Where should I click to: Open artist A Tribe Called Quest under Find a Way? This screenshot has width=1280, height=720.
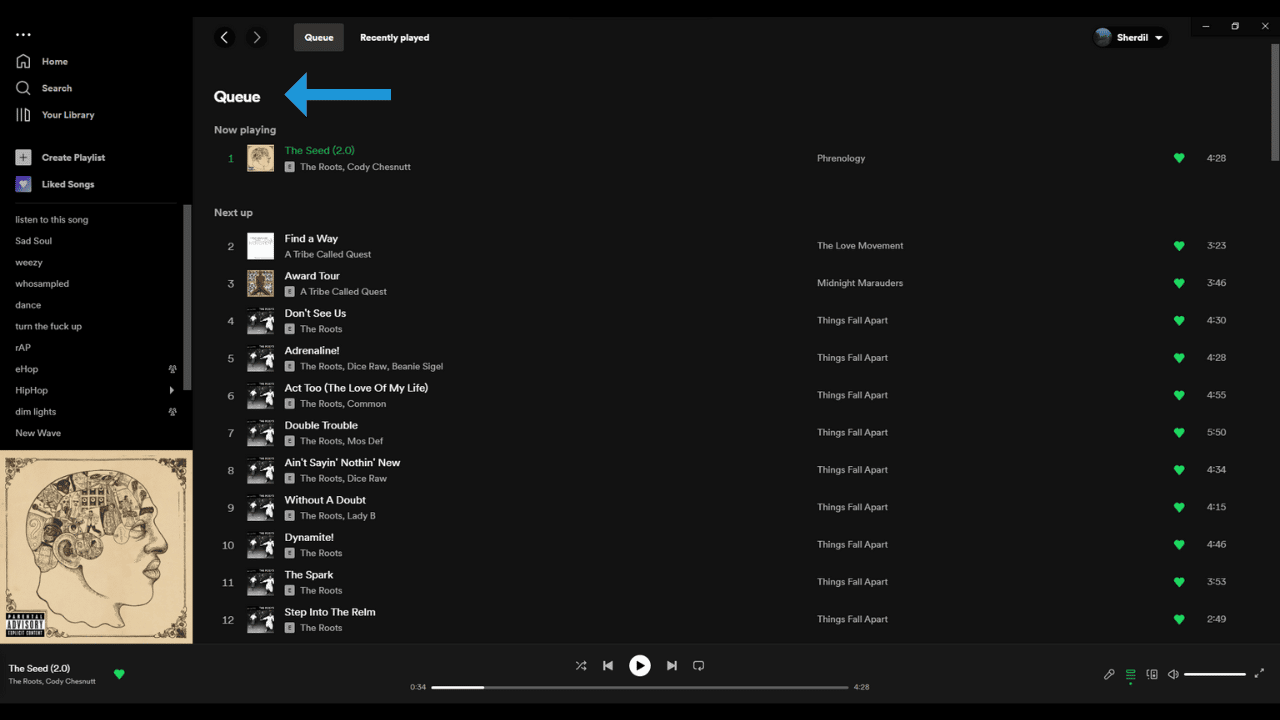point(328,255)
